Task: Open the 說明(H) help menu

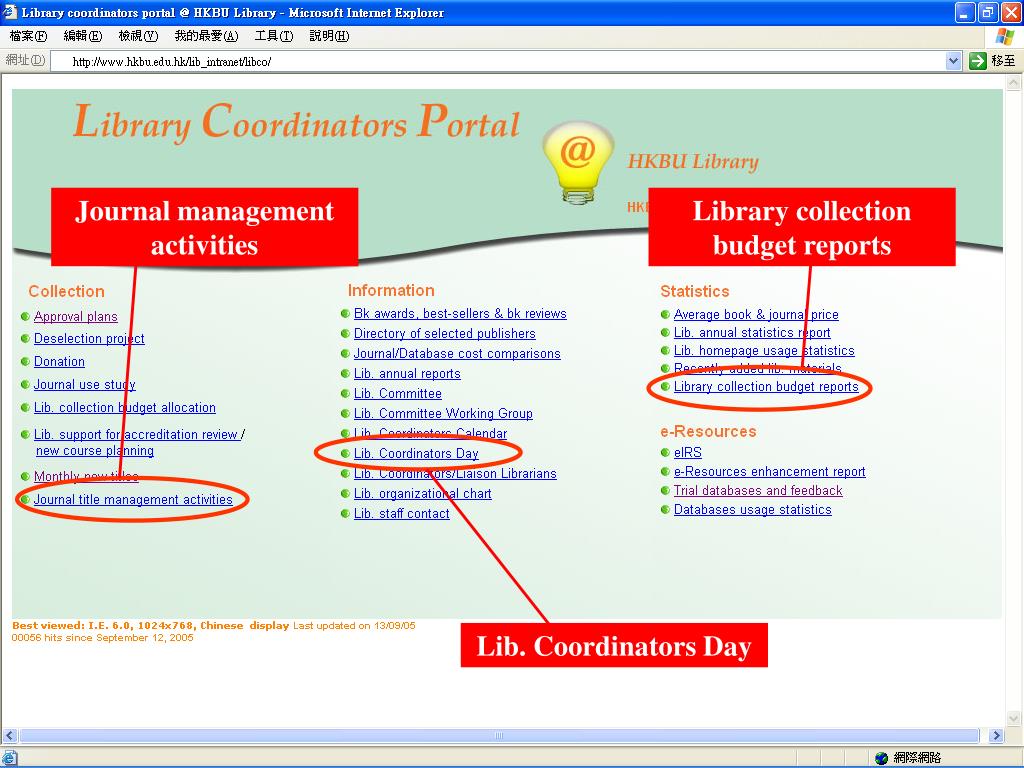Action: point(329,36)
